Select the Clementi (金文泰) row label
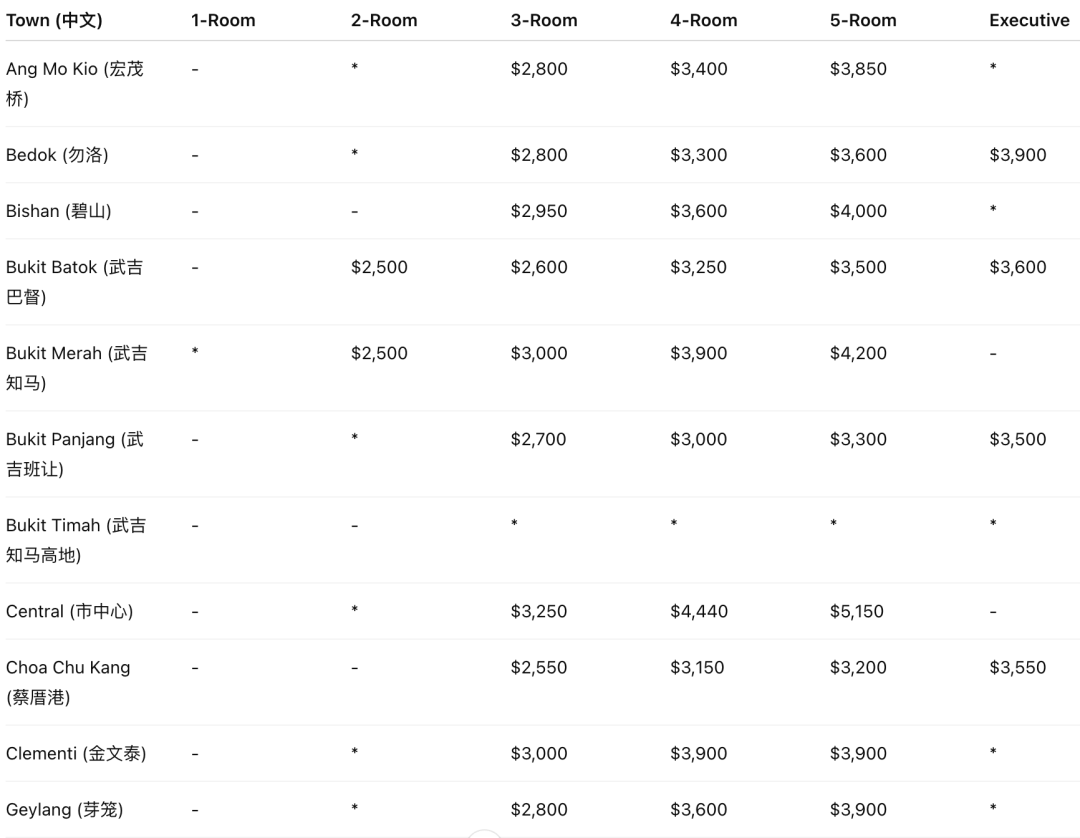Screen dimensions: 1080x838 76,753
